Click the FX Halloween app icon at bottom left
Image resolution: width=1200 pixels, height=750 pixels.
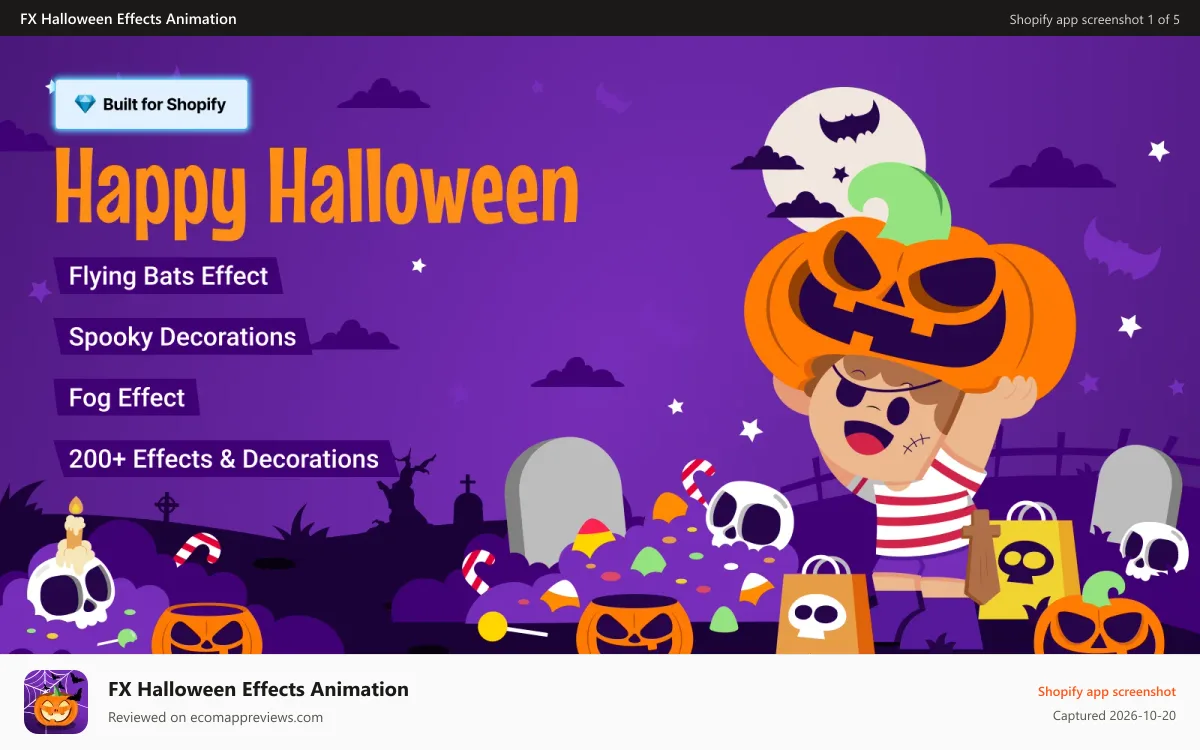(56, 702)
